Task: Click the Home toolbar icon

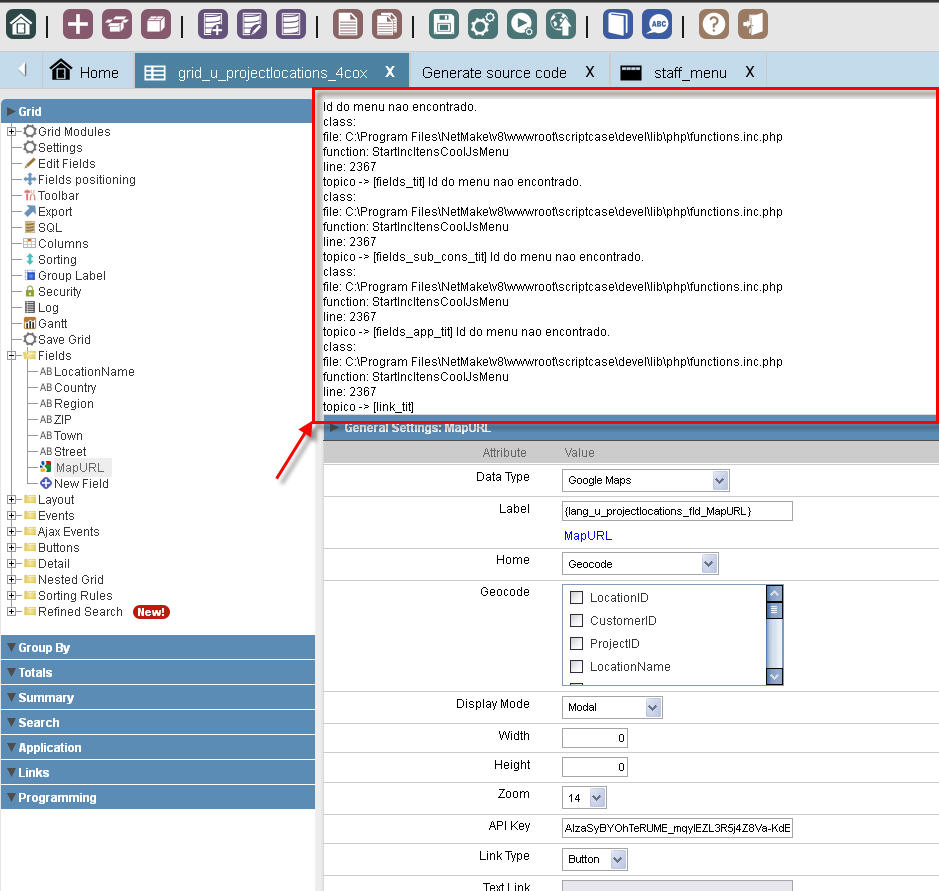Action: (x=21, y=25)
